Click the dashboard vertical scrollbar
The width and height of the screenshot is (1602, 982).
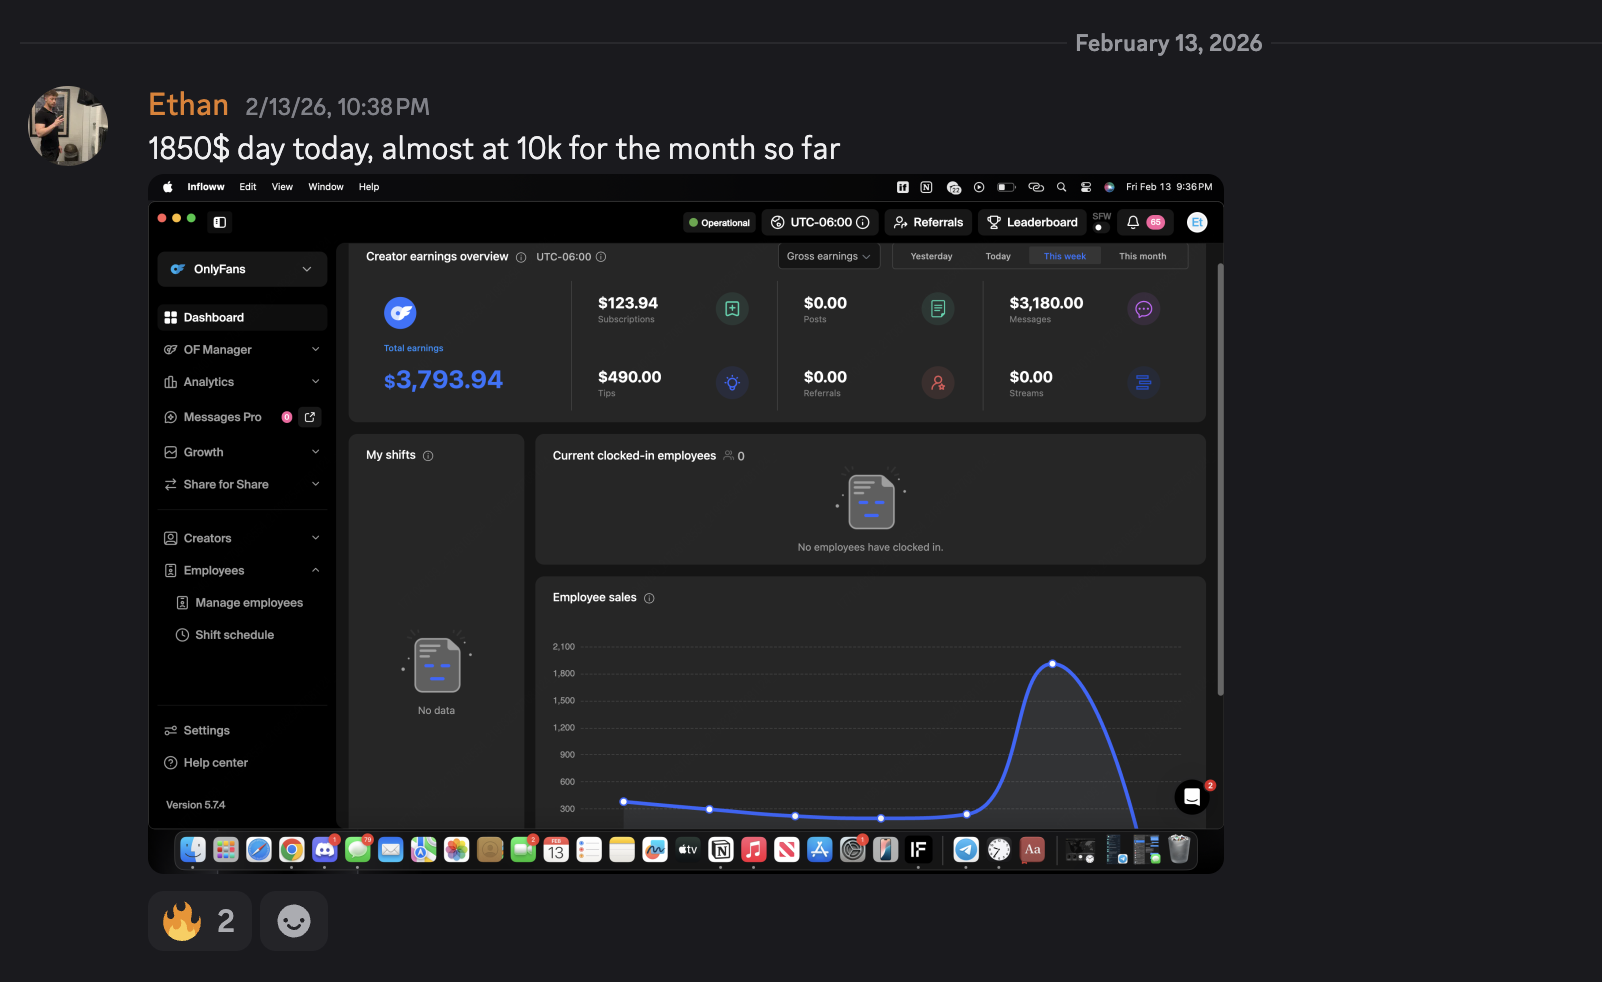1220,480
